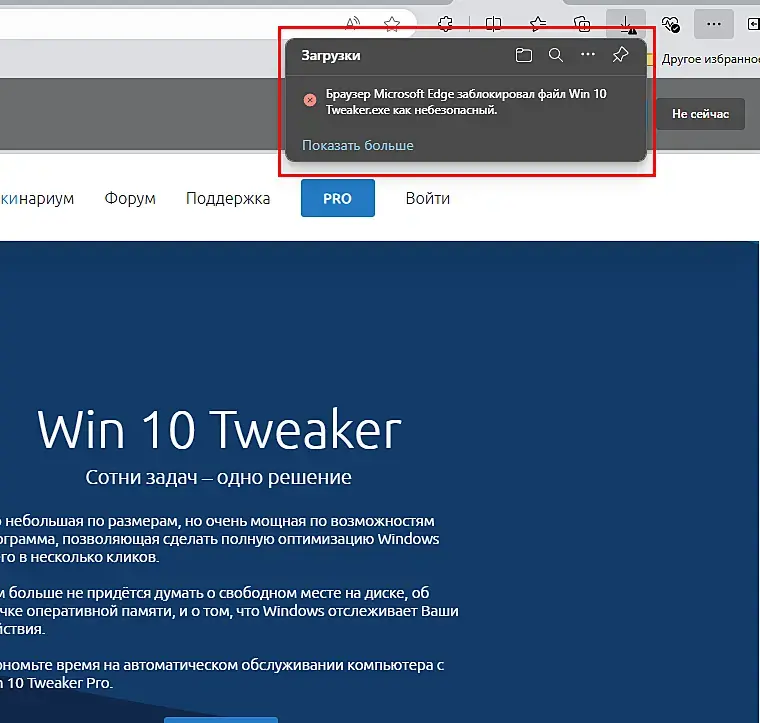Click Войти to sign in
This screenshot has width=760, height=723.
tap(428, 198)
